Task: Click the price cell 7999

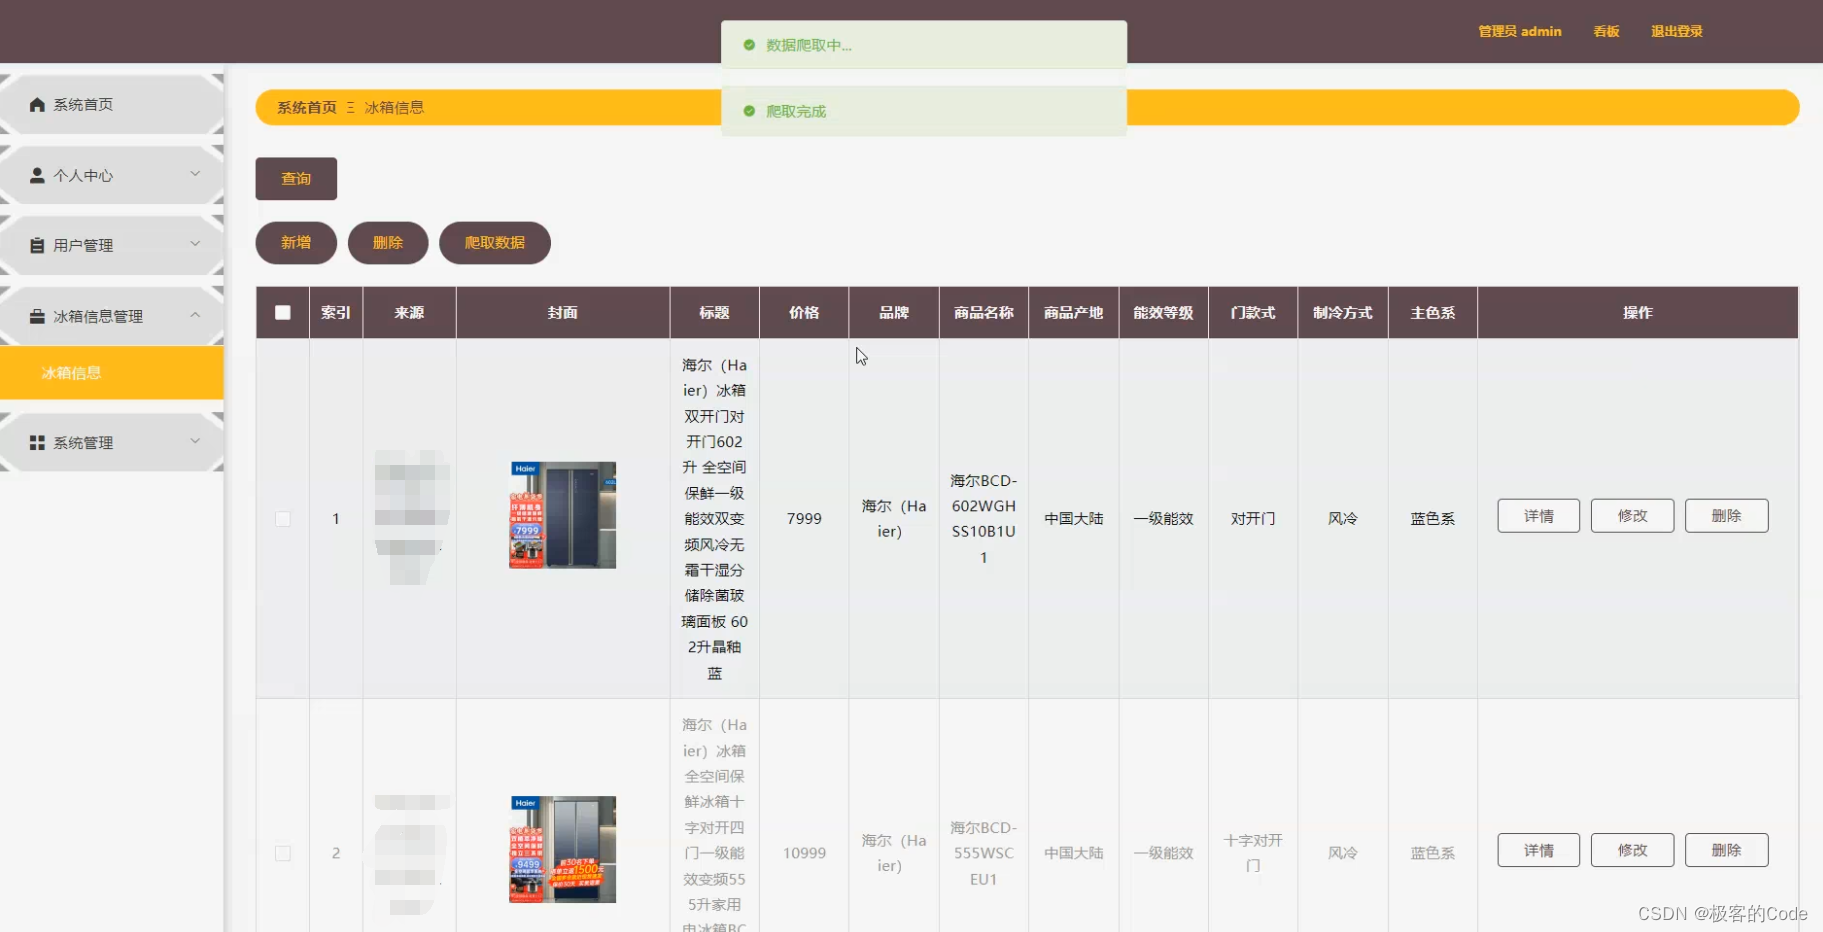Action: pyautogui.click(x=804, y=518)
